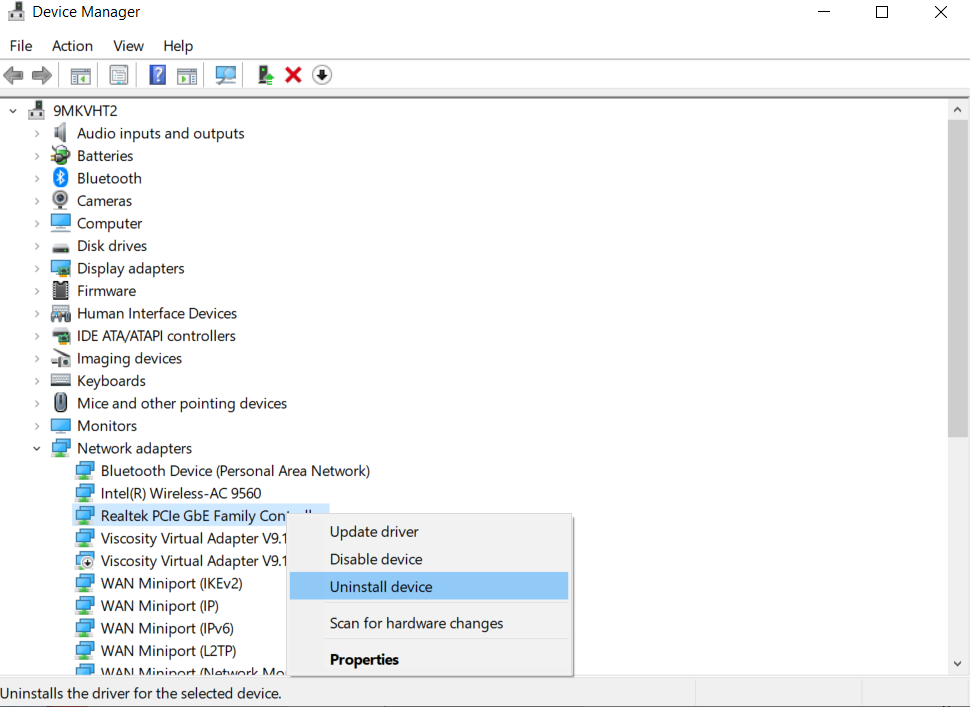970x707 pixels.
Task: Open the Action menu
Action: pos(72,46)
